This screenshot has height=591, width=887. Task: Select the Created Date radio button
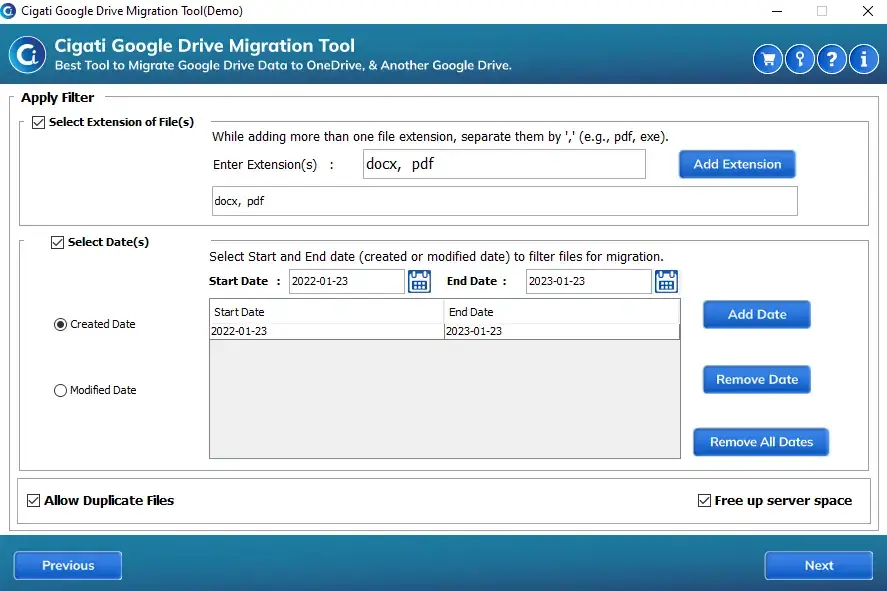[59, 324]
